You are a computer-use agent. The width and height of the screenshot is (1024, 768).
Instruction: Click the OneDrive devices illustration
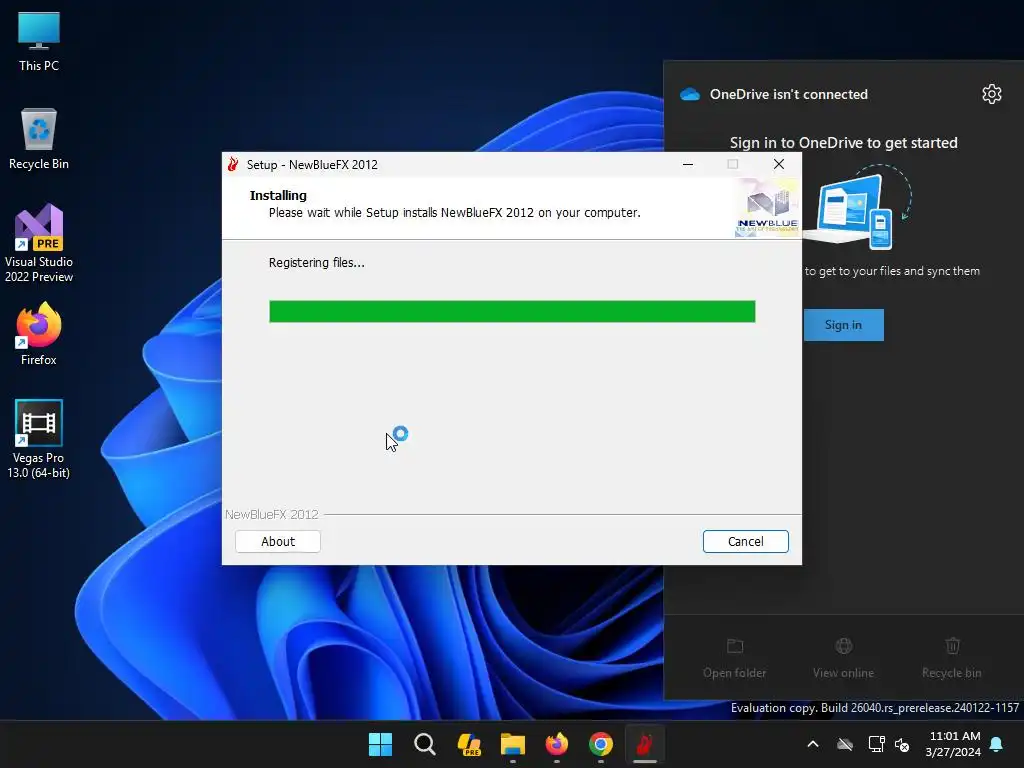[x=856, y=208]
